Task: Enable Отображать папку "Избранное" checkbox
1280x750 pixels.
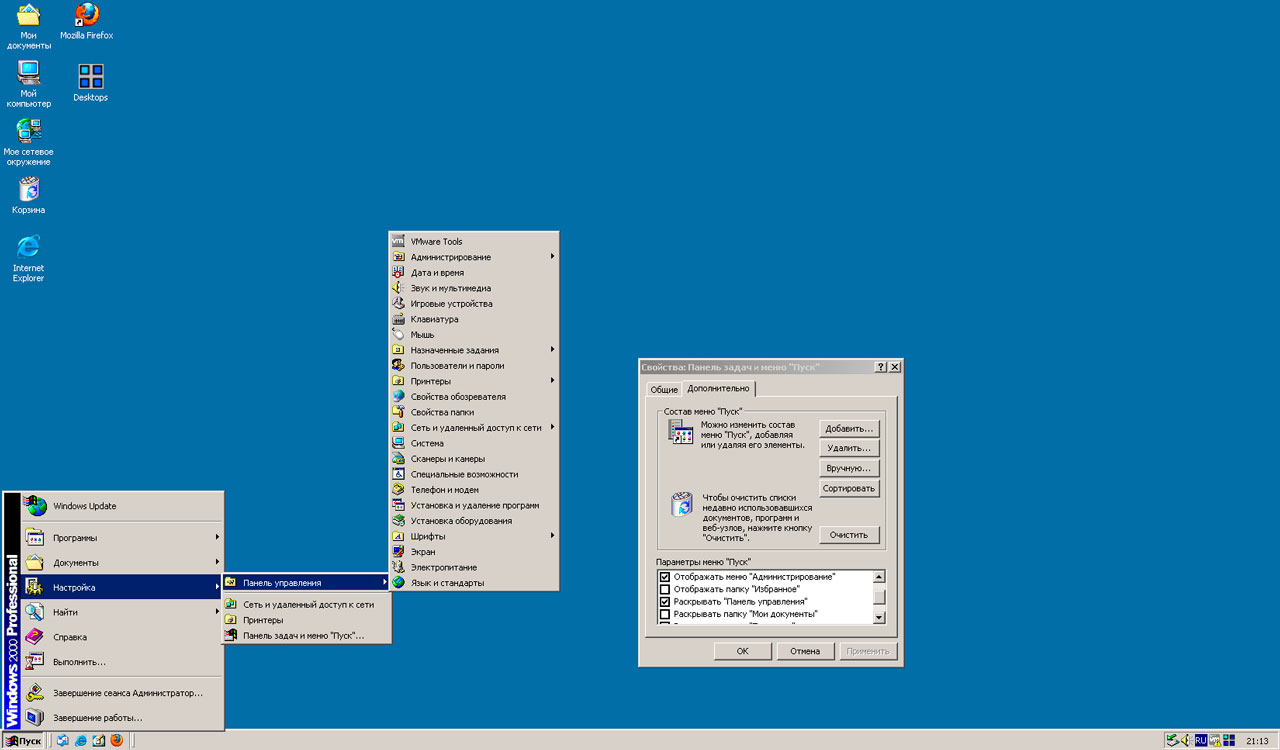Action: point(665,590)
